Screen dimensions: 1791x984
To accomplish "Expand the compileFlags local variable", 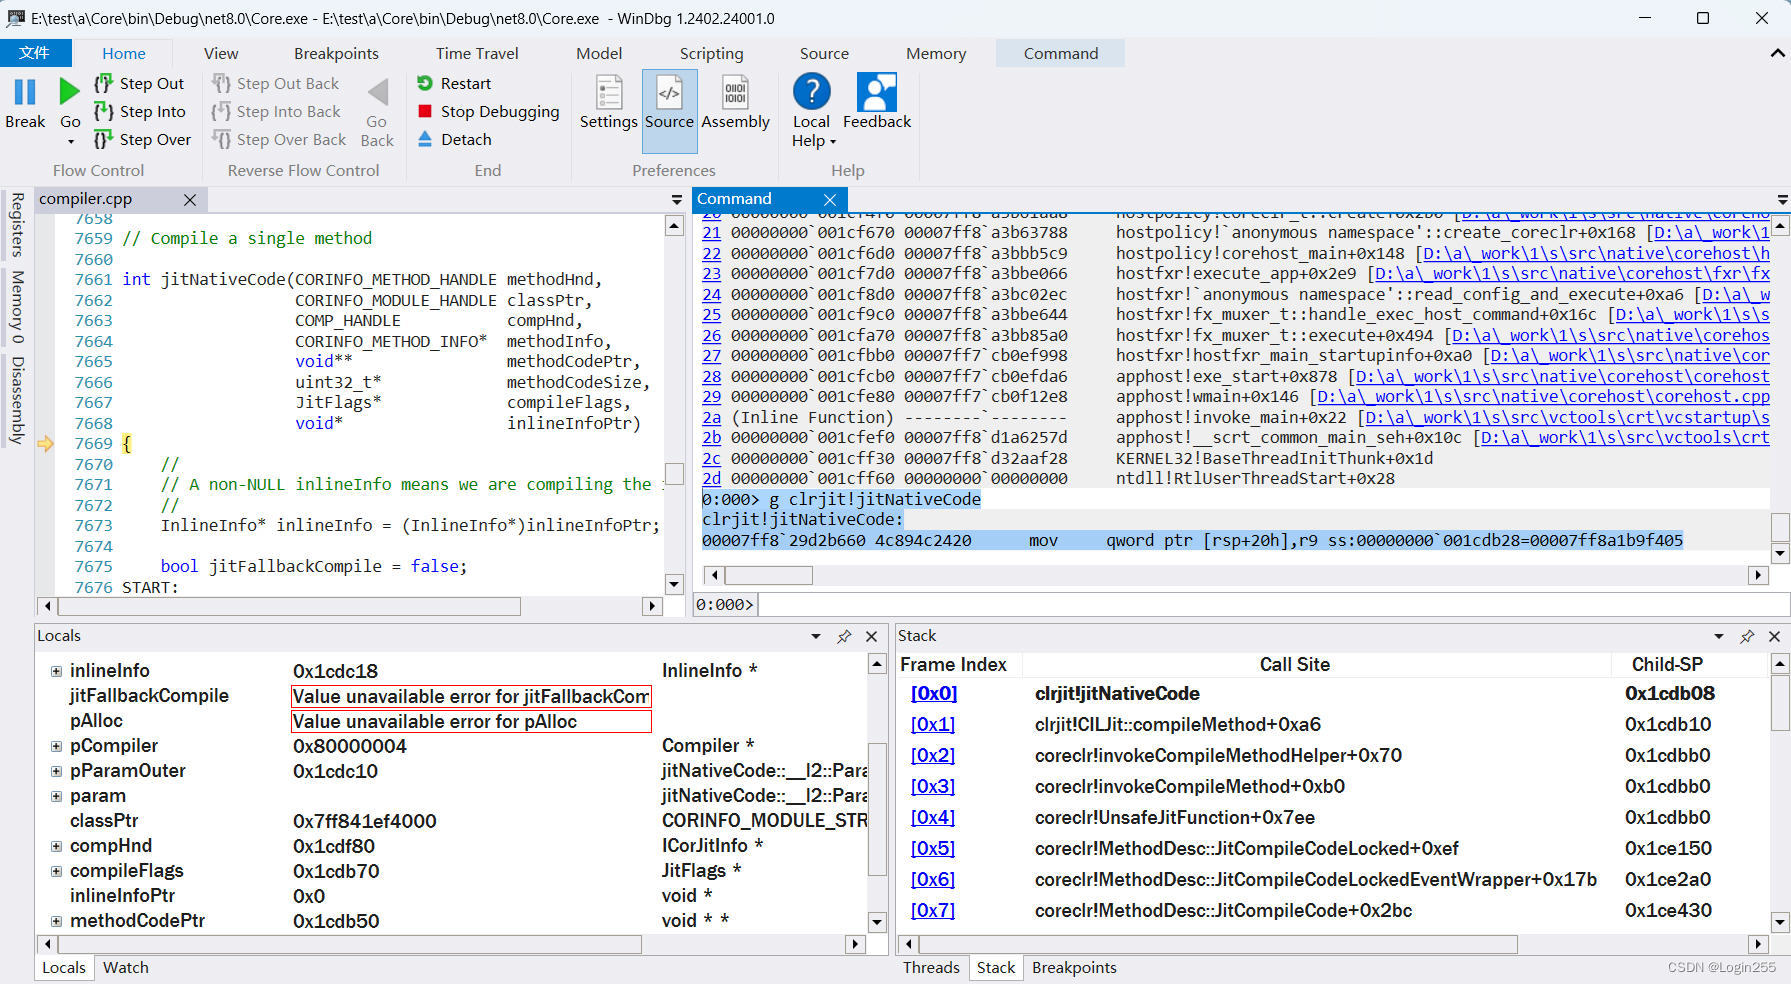I will click(x=56, y=871).
